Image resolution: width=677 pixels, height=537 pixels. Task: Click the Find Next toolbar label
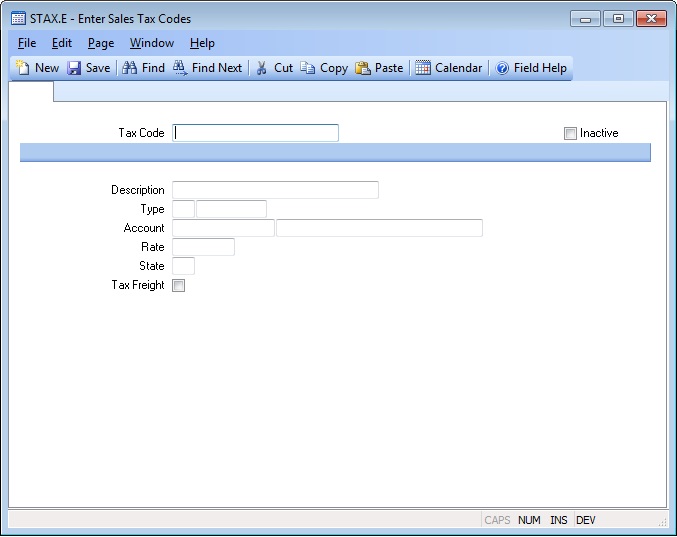click(217, 68)
